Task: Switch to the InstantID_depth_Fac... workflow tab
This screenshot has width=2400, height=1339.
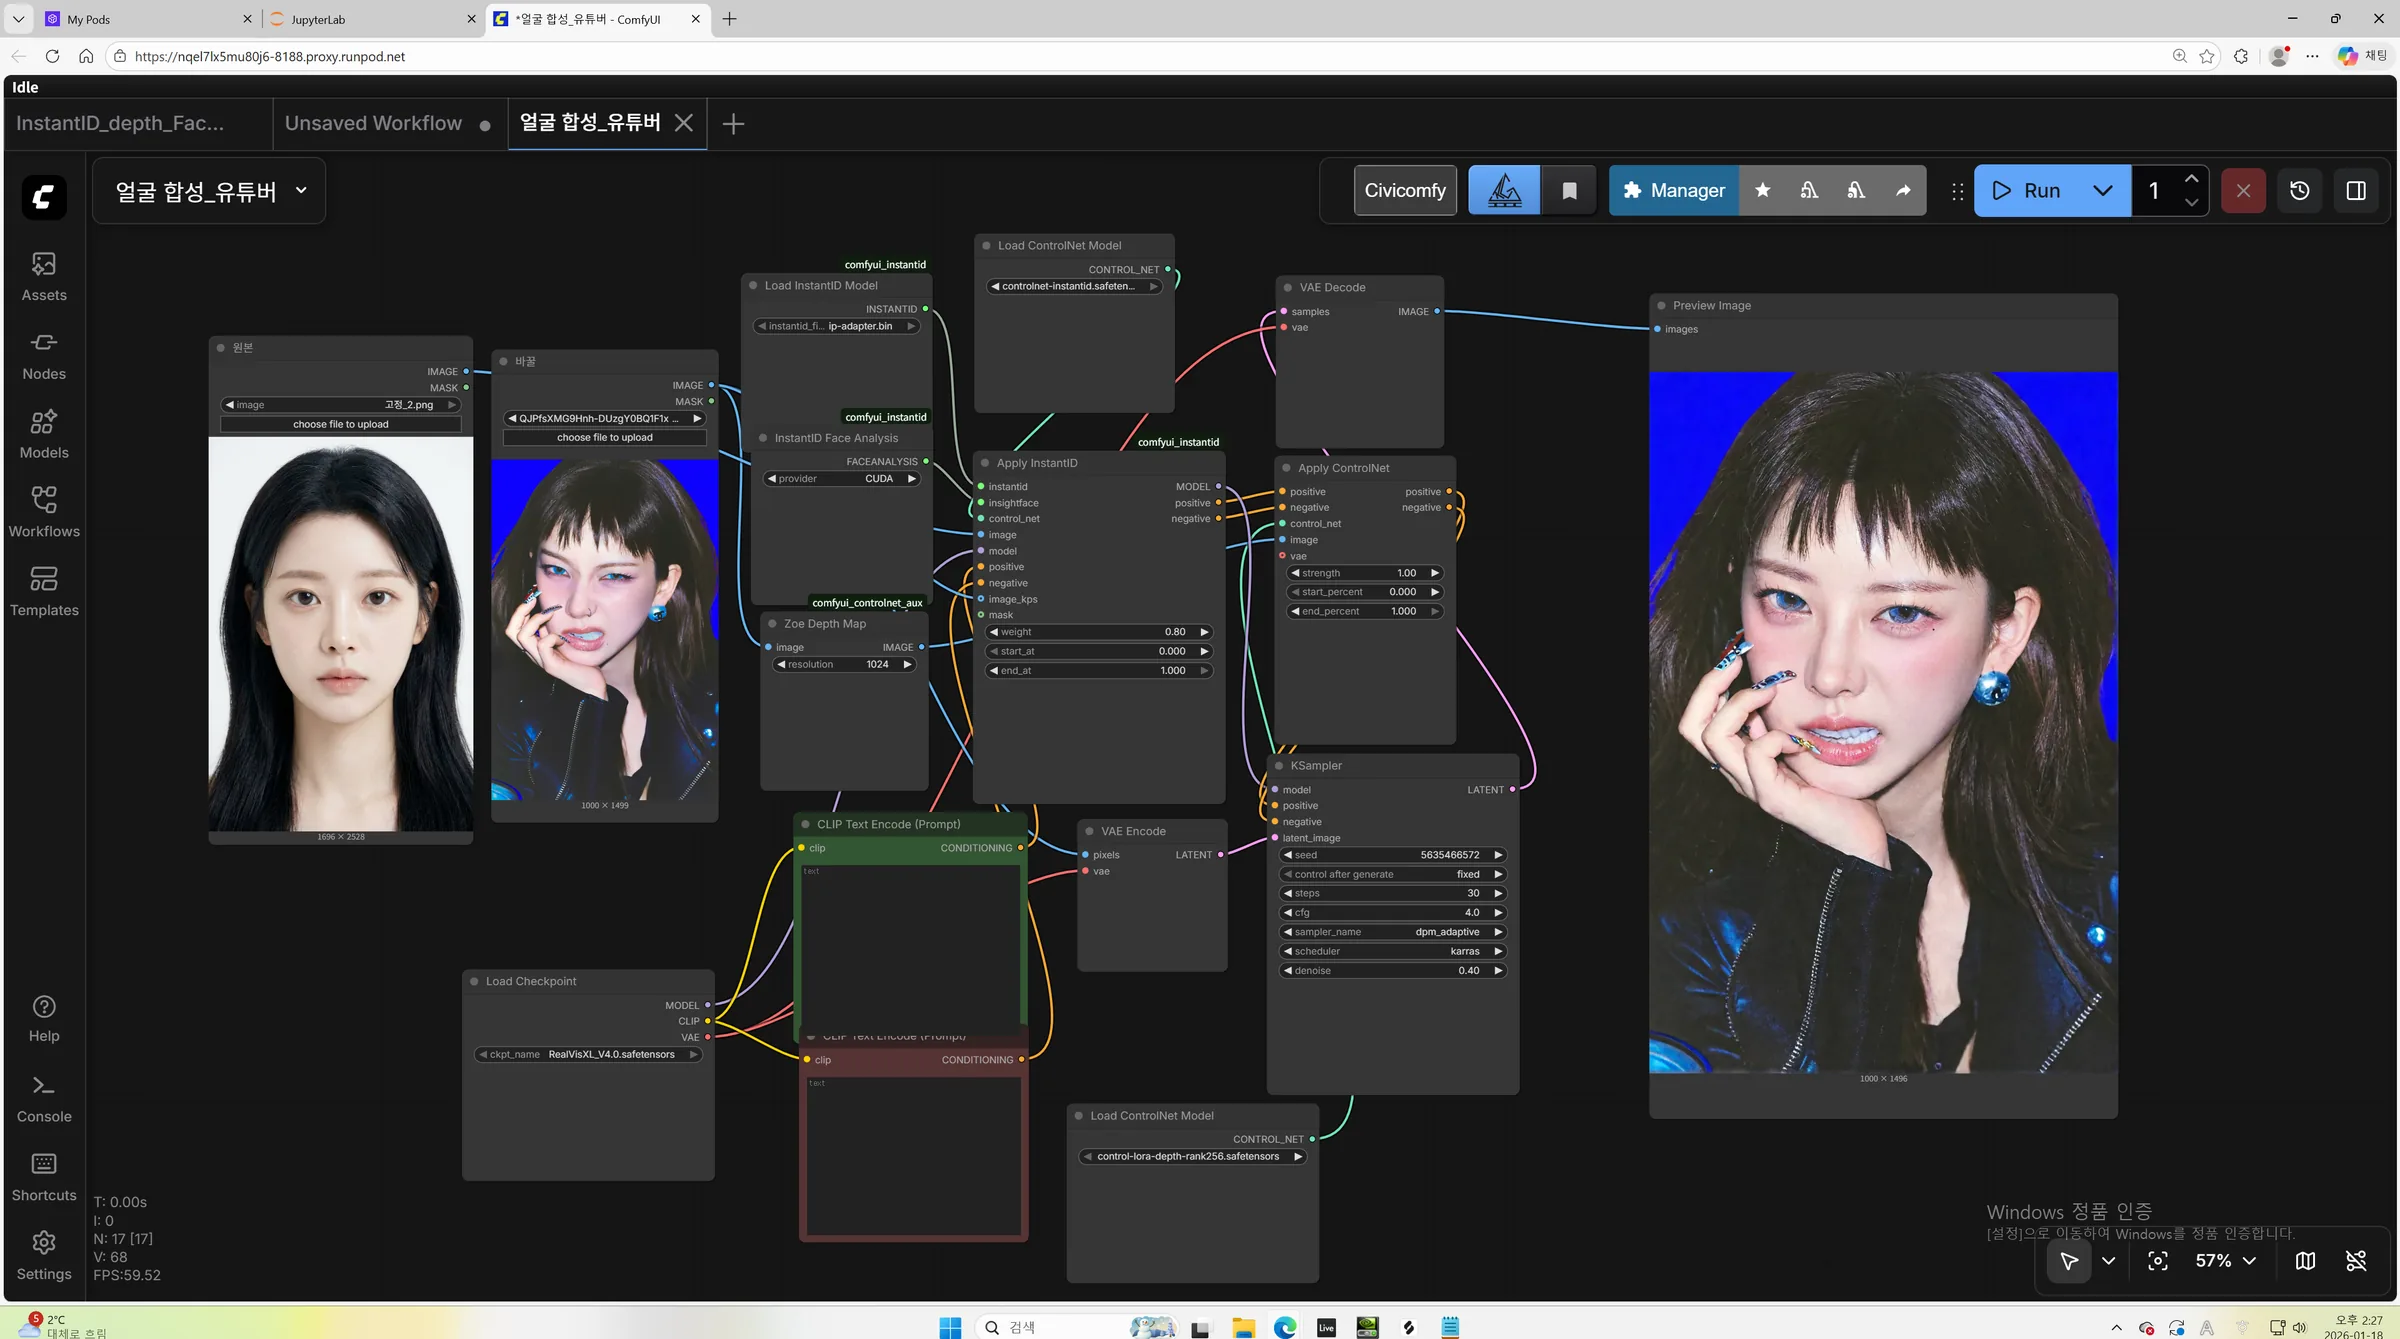Action: click(x=120, y=123)
